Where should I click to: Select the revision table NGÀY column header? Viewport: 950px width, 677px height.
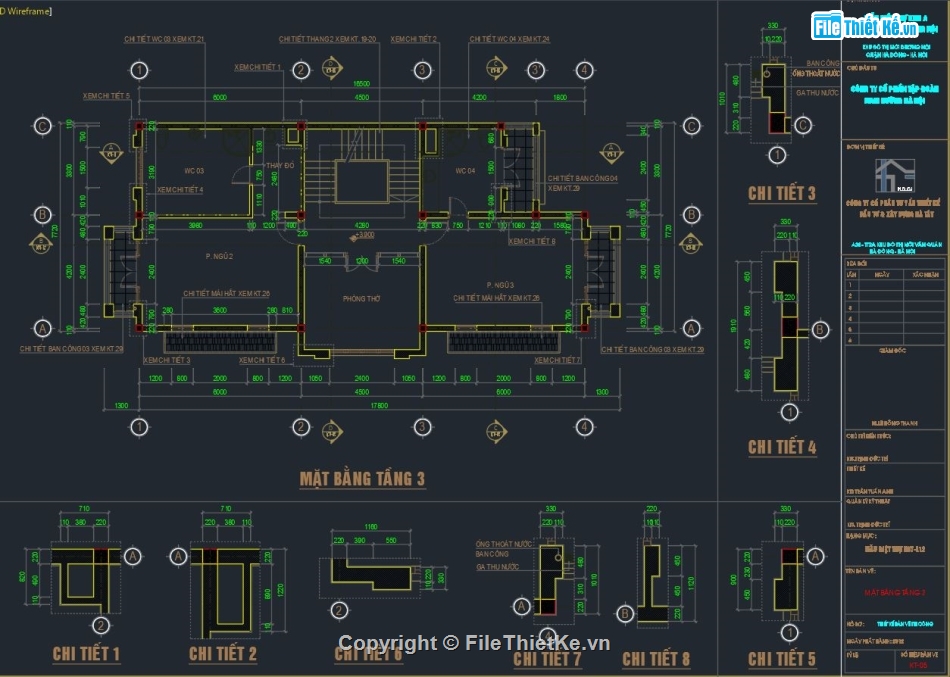882,275
